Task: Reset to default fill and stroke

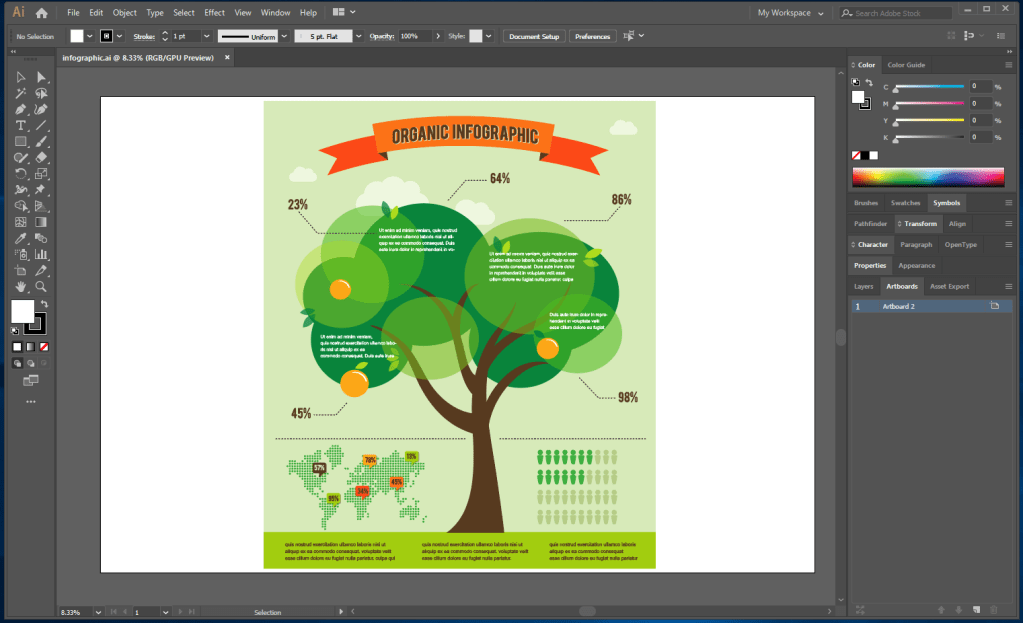Action: pyautogui.click(x=15, y=330)
